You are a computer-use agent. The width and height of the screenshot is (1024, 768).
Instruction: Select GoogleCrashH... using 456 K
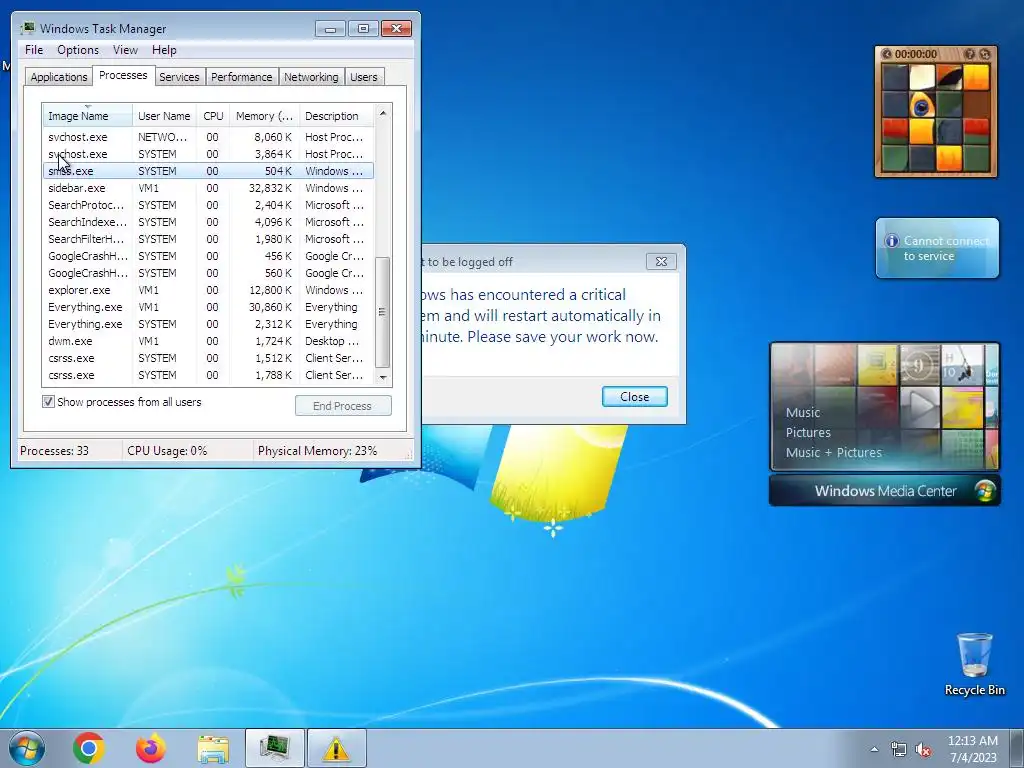[x=208, y=256]
